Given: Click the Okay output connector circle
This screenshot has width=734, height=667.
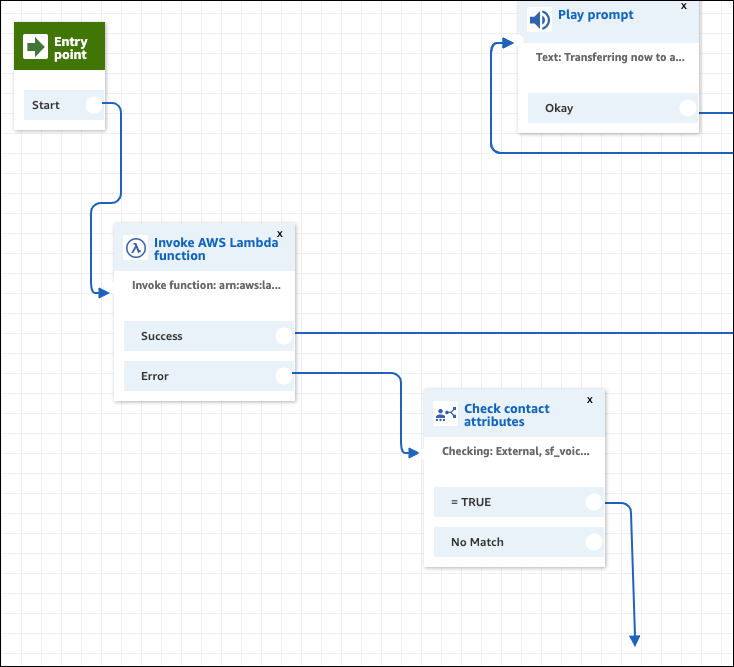Looking at the screenshot, I should tap(688, 108).
